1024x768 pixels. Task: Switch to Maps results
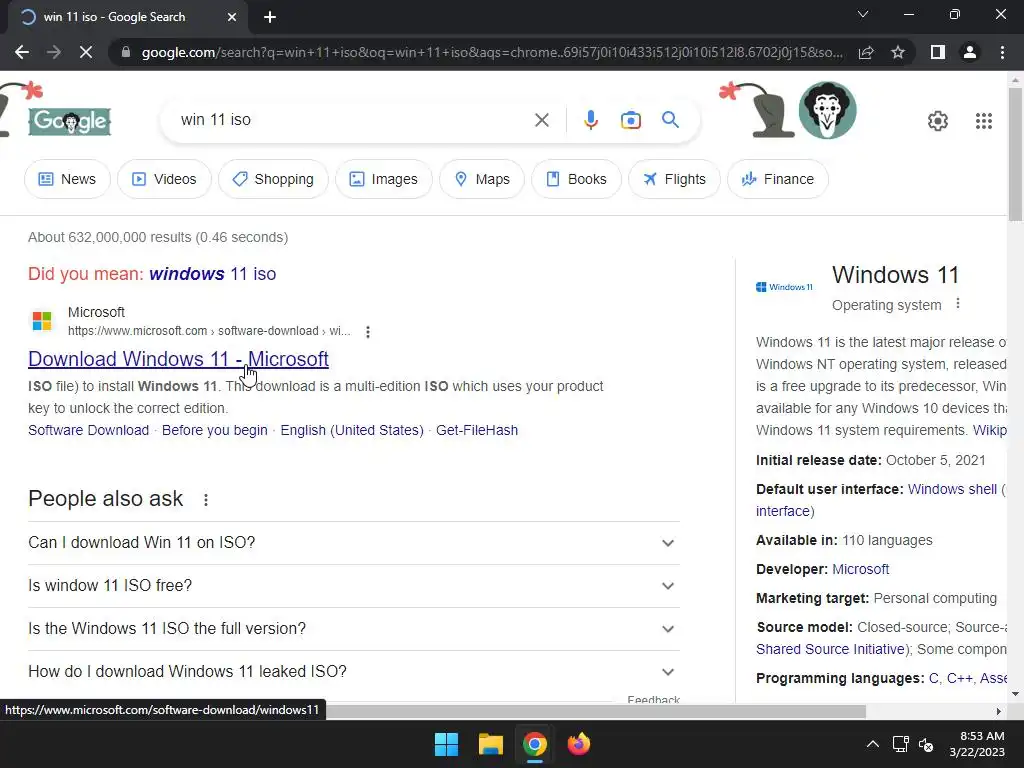tap(482, 179)
